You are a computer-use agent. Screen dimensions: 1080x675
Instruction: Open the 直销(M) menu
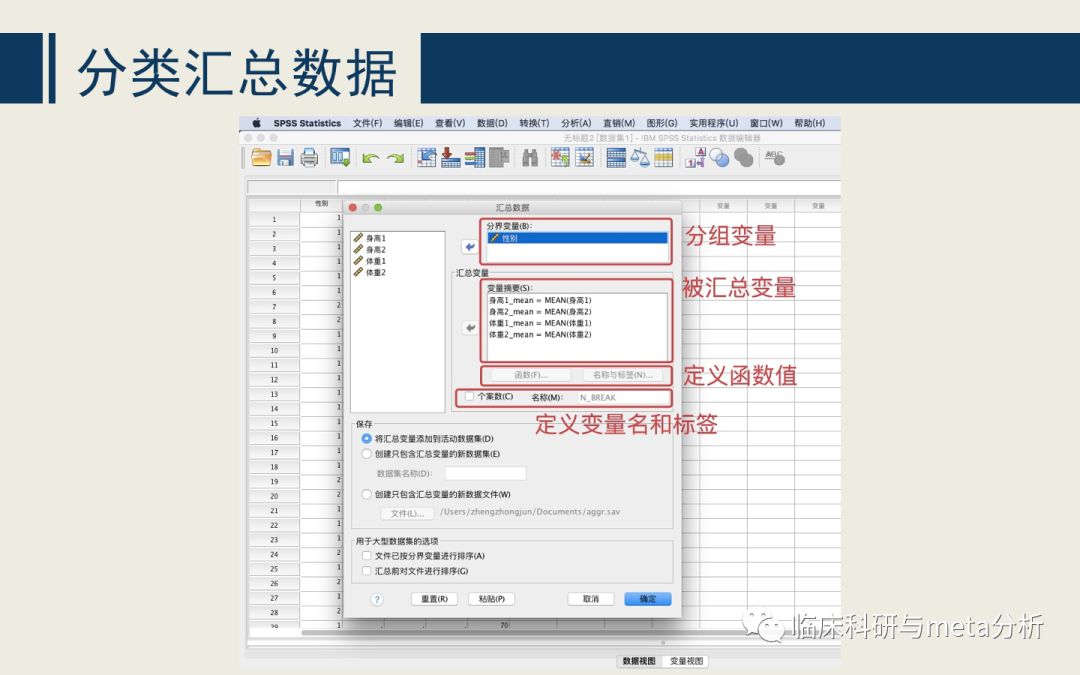click(x=619, y=123)
